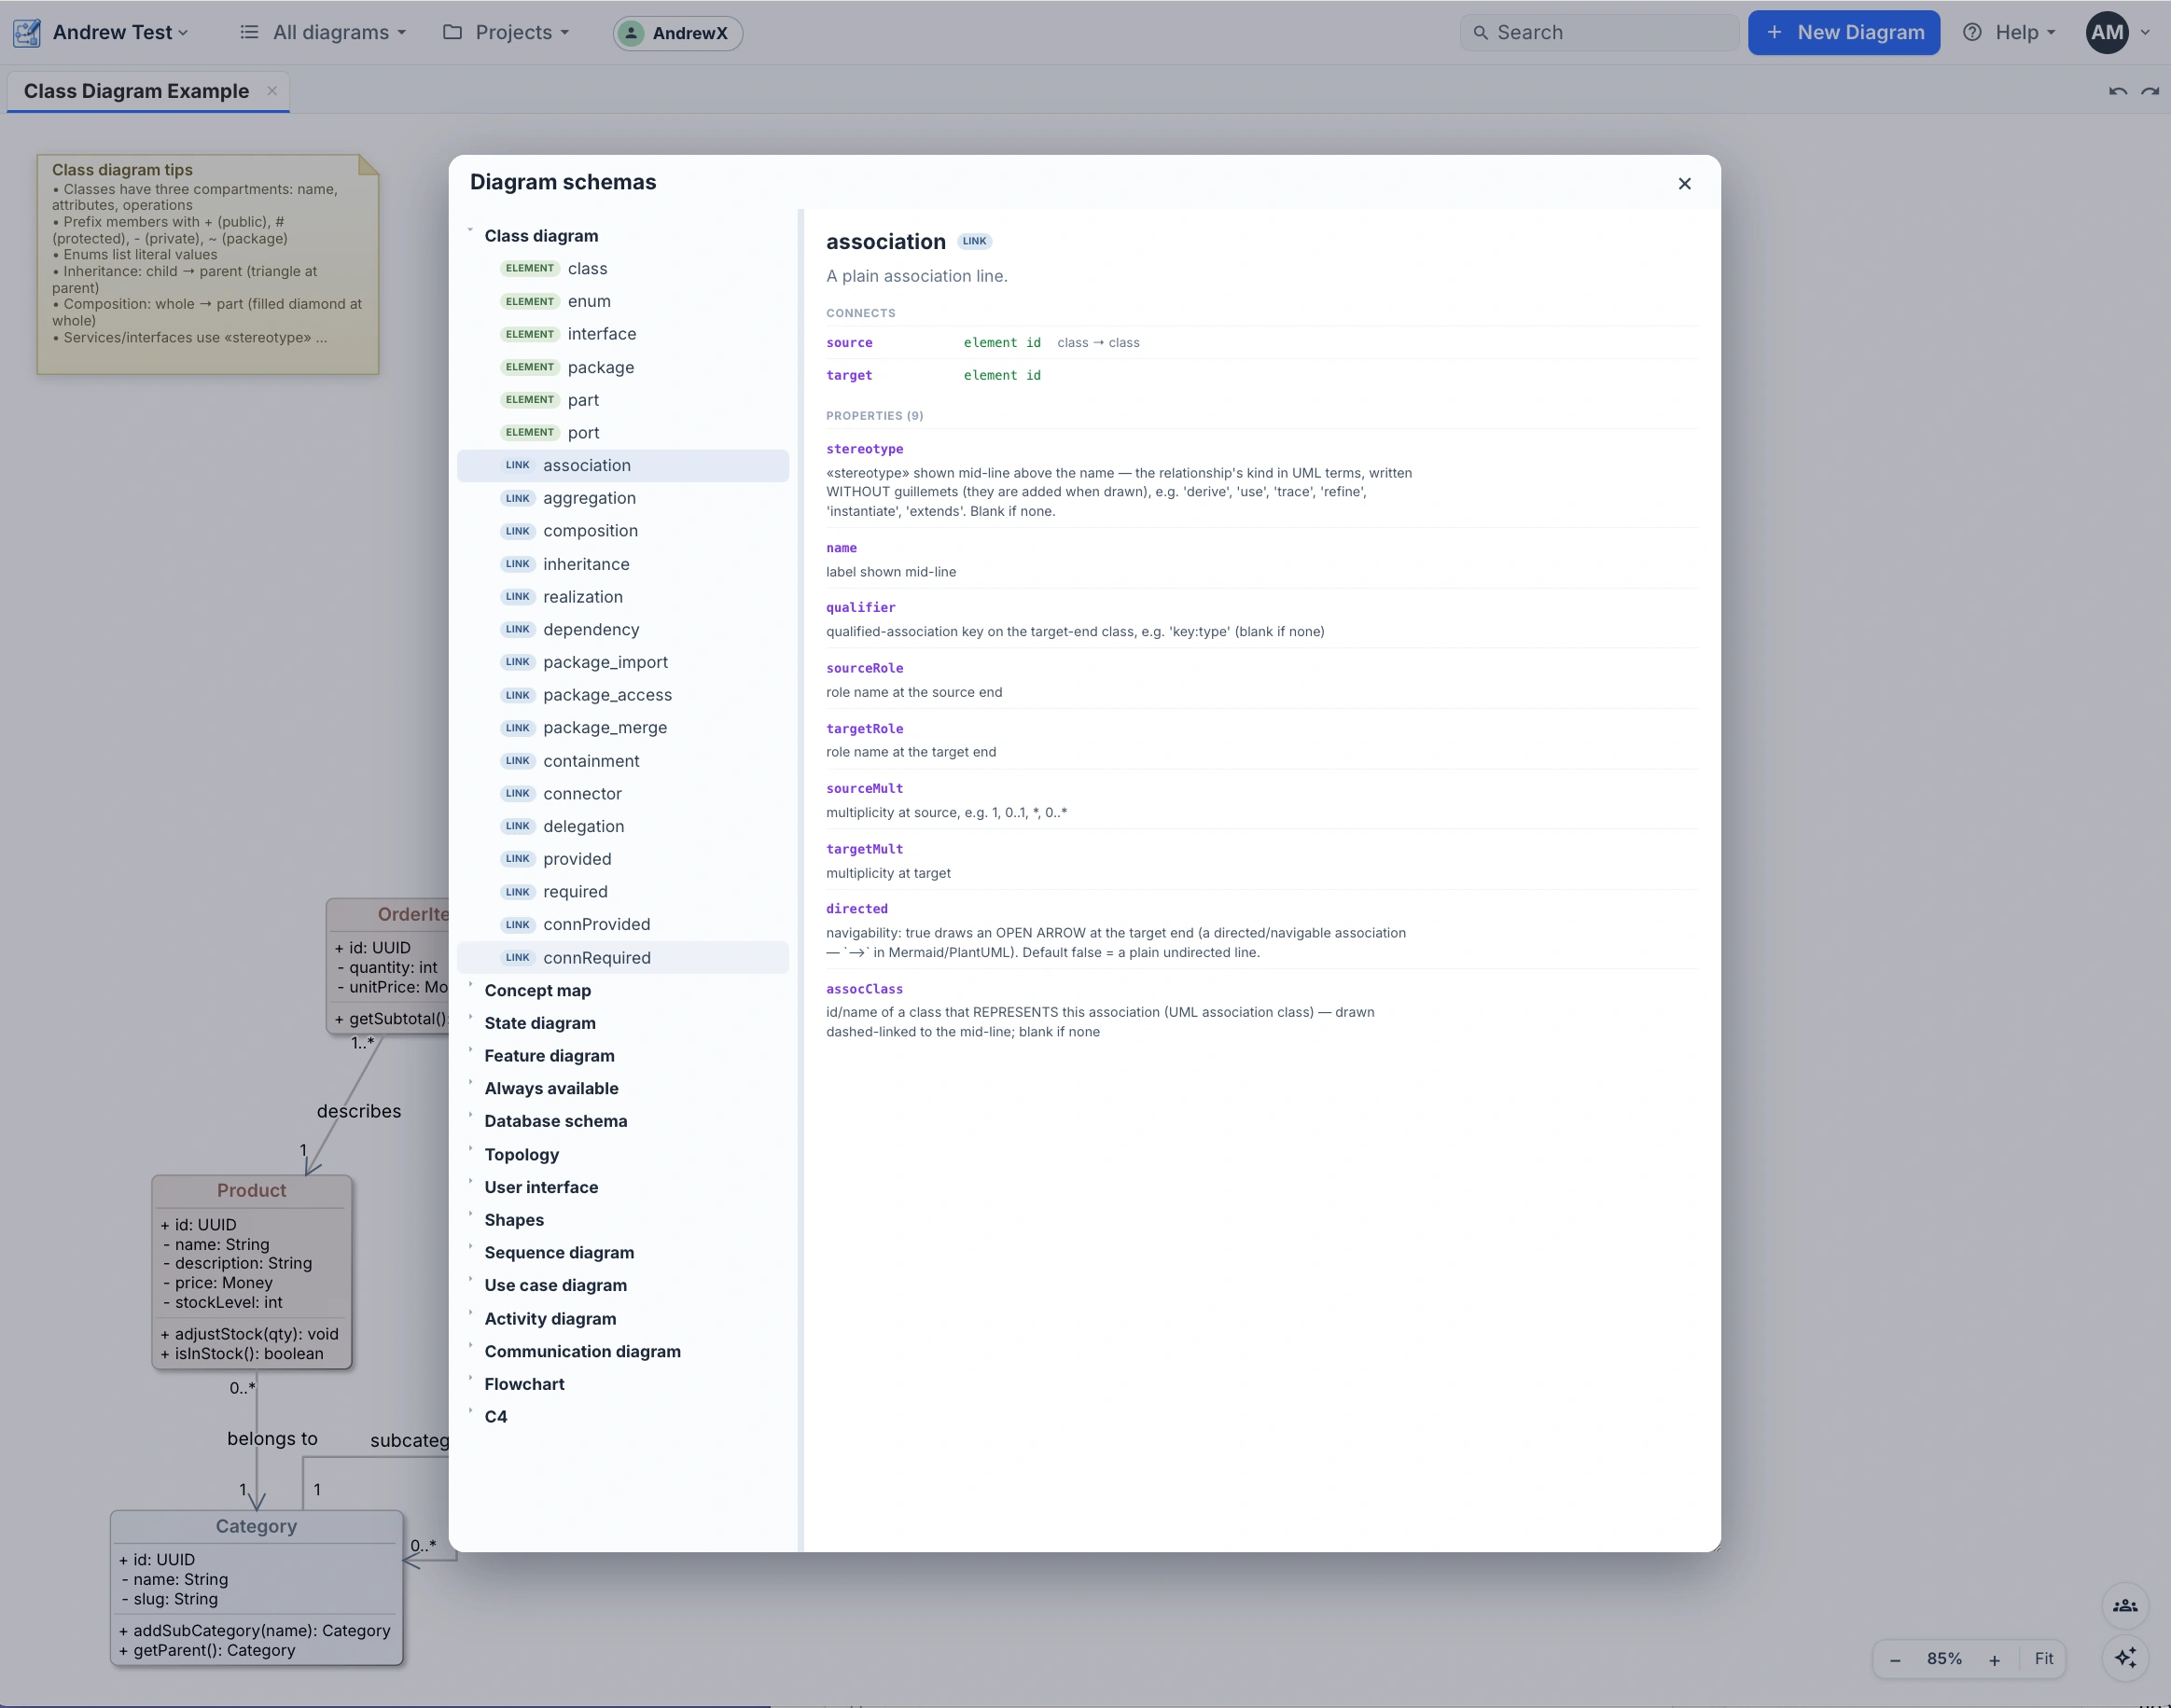Expand the Feature diagram schema group
This screenshot has height=1708, width=2171.
[549, 1056]
